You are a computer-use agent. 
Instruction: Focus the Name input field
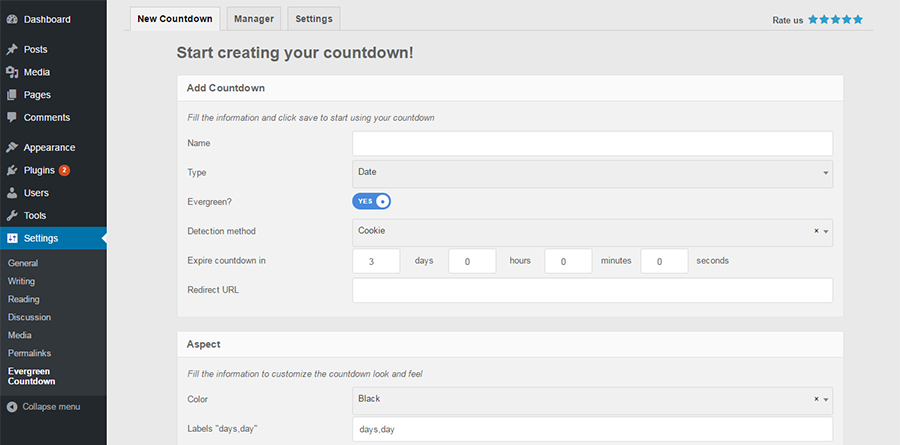592,144
